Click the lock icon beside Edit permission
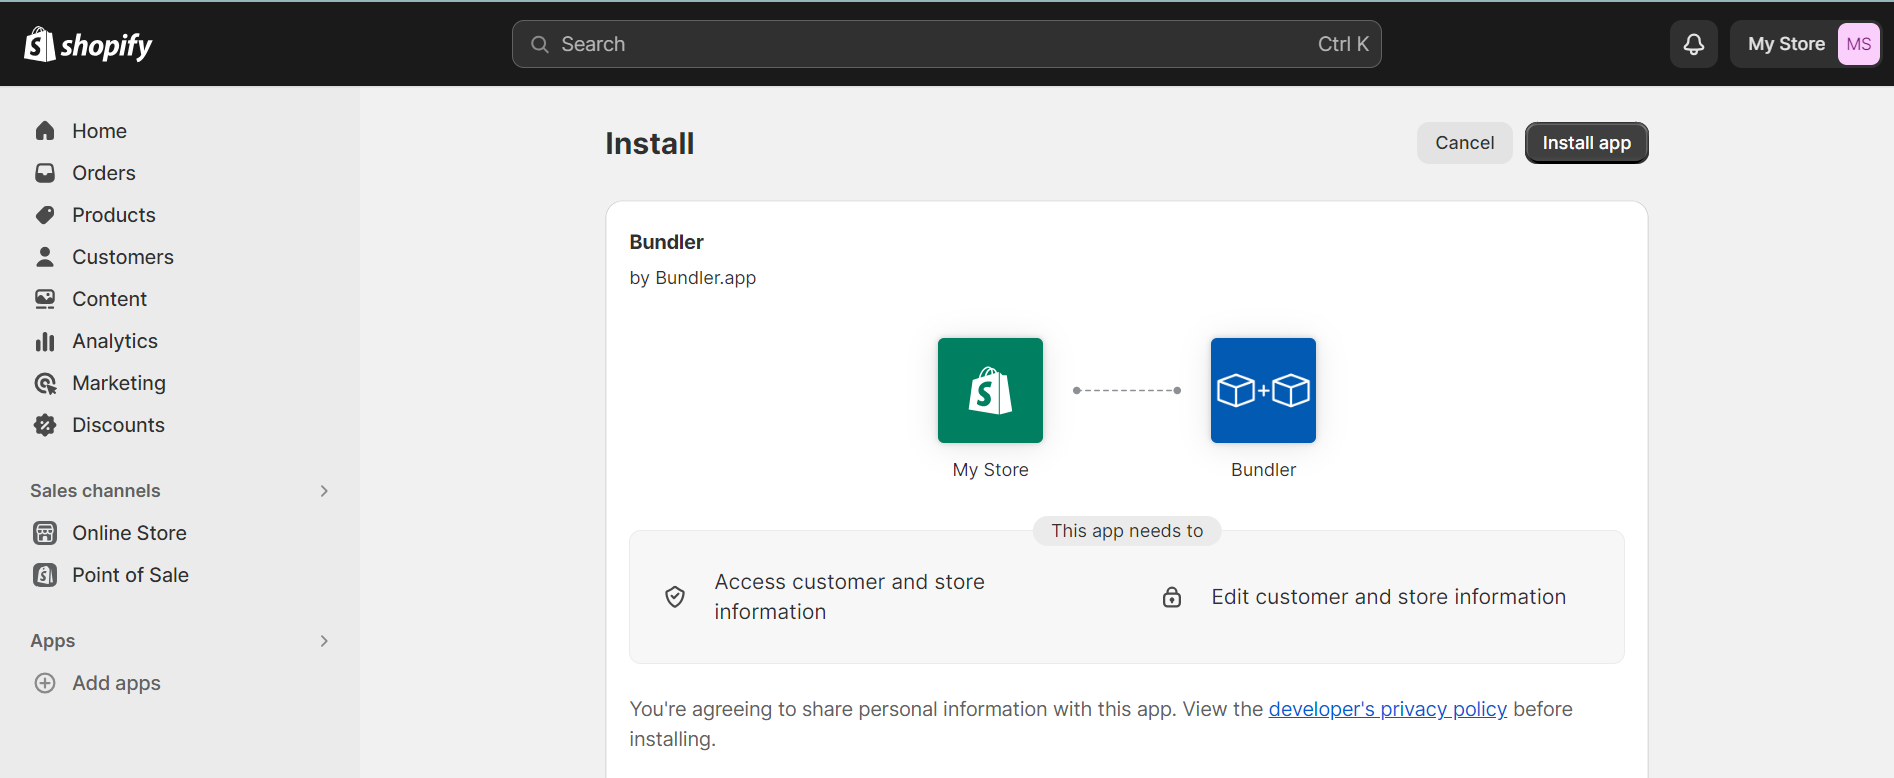This screenshot has height=778, width=1894. click(x=1172, y=597)
